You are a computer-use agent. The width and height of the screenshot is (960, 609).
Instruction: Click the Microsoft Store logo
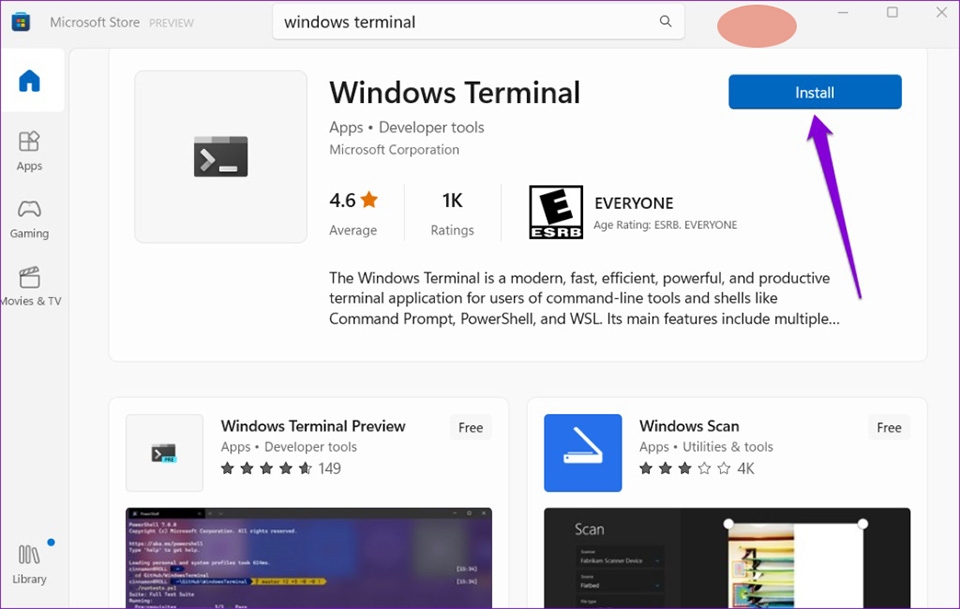click(20, 21)
